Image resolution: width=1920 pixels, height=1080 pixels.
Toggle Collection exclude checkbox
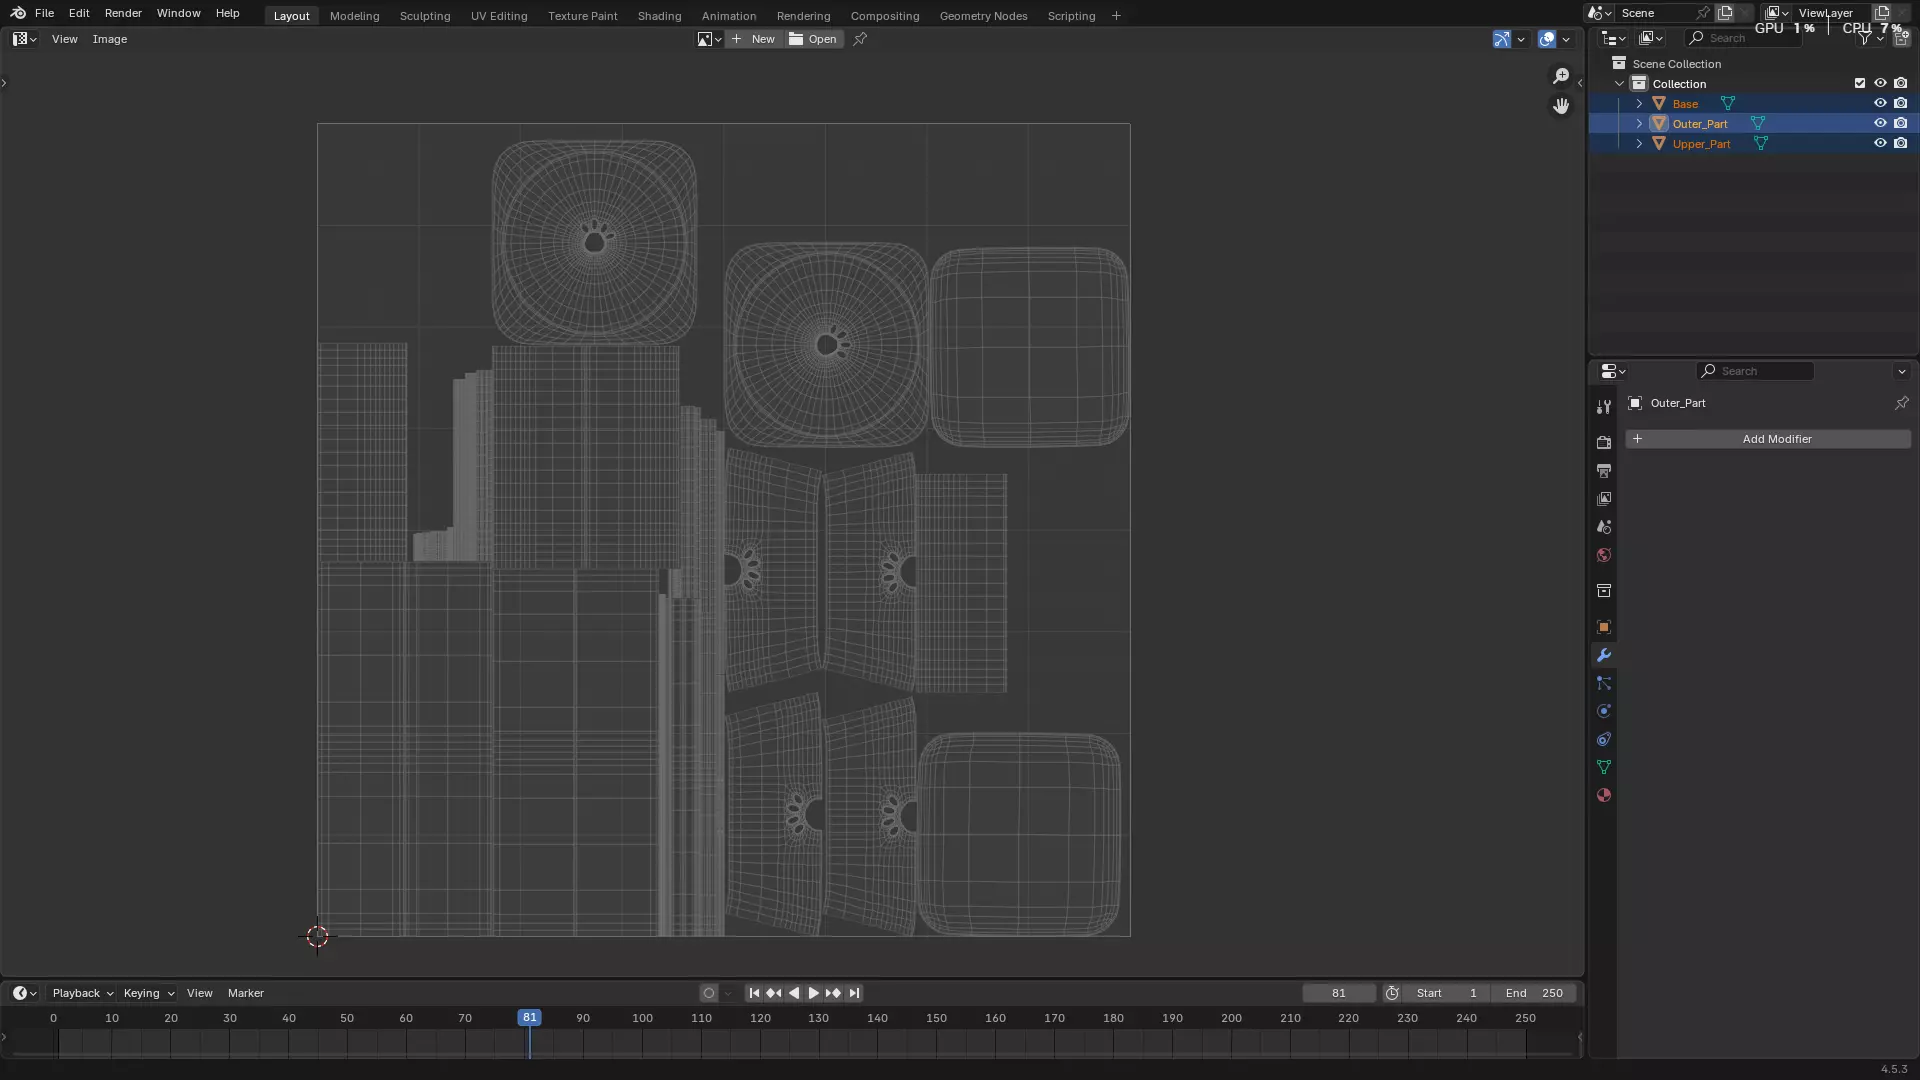click(x=1860, y=84)
